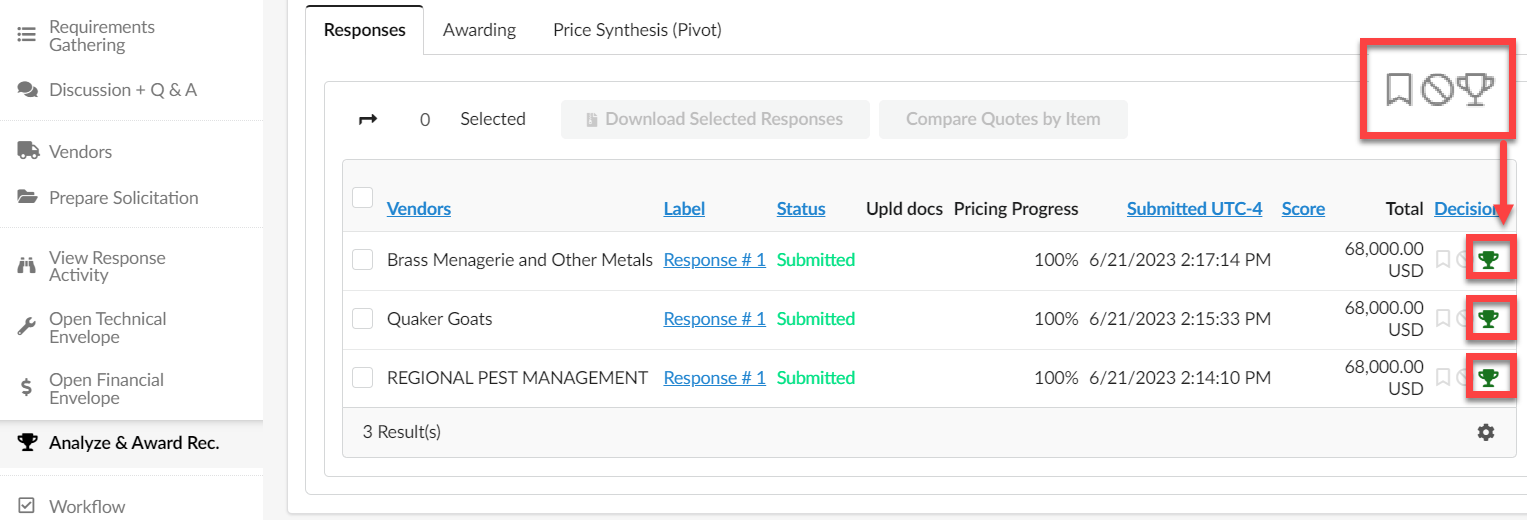Click the arrow icon beside selected count
The height and width of the screenshot is (520, 1527).
pyautogui.click(x=368, y=120)
